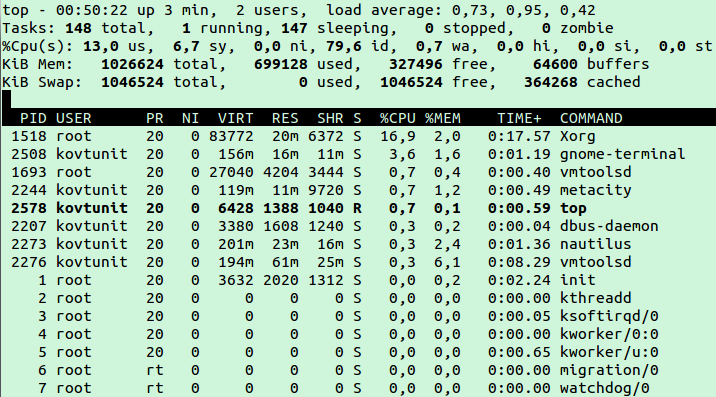
Task: Click the %MEM column header
Action: tap(442, 118)
